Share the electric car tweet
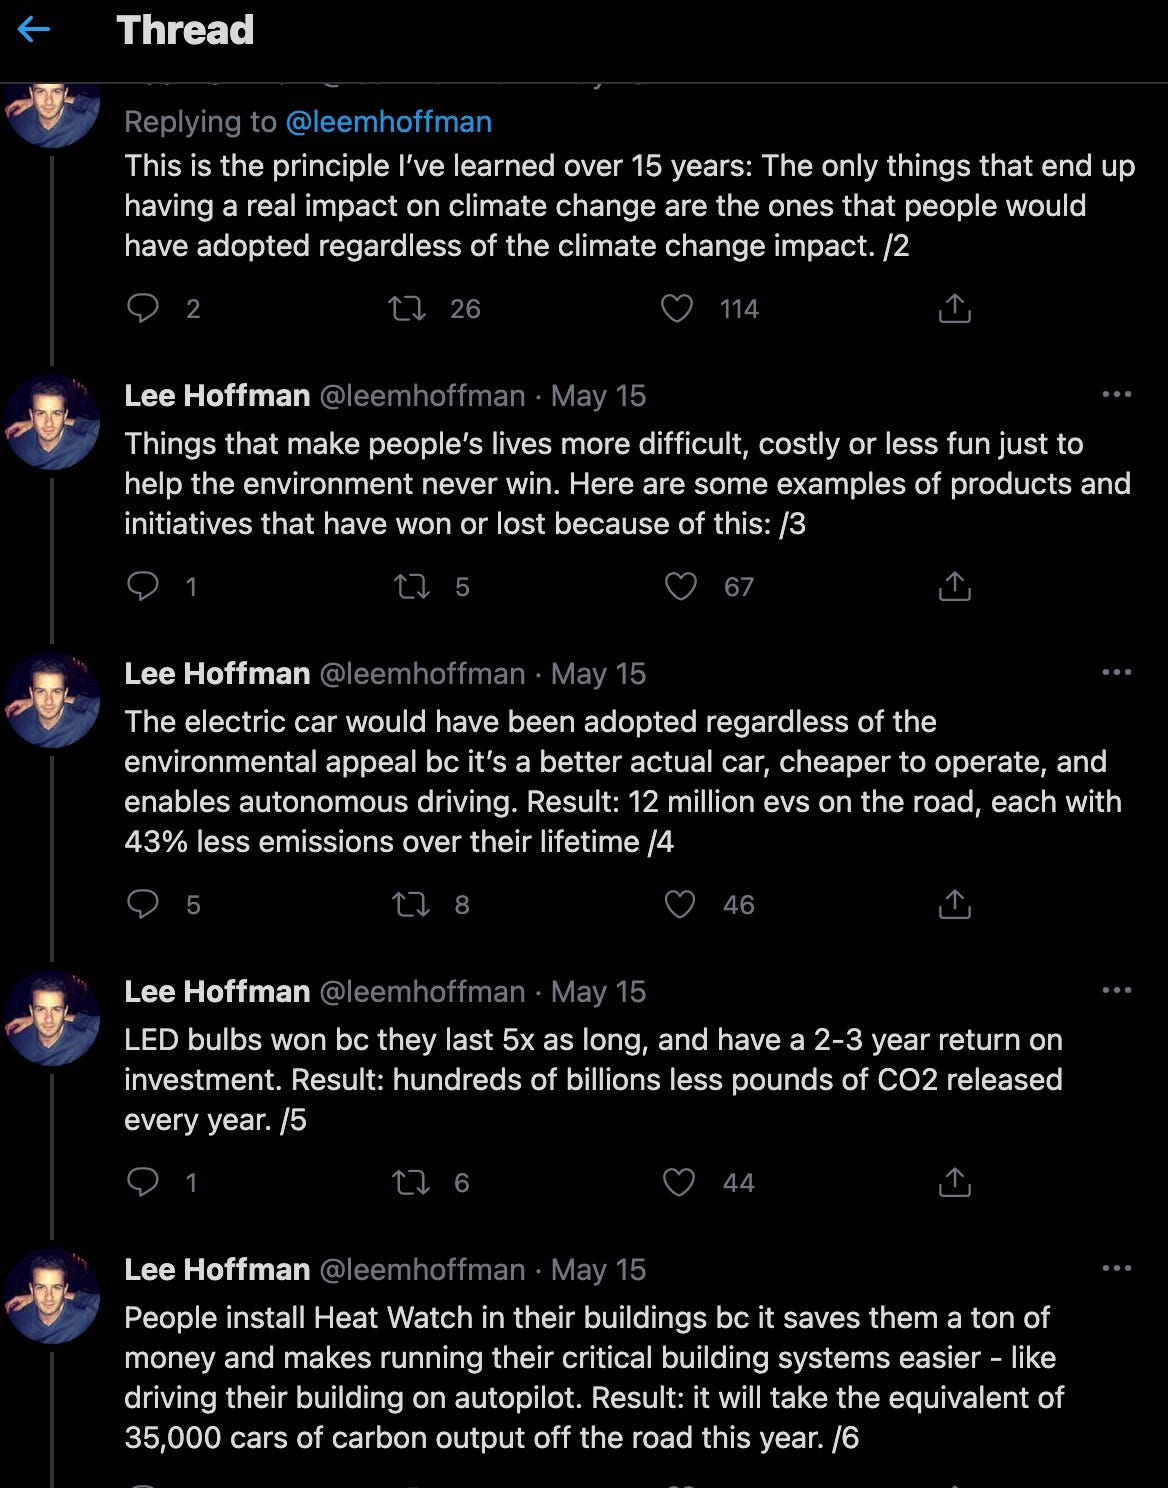1168x1488 pixels. [955, 904]
